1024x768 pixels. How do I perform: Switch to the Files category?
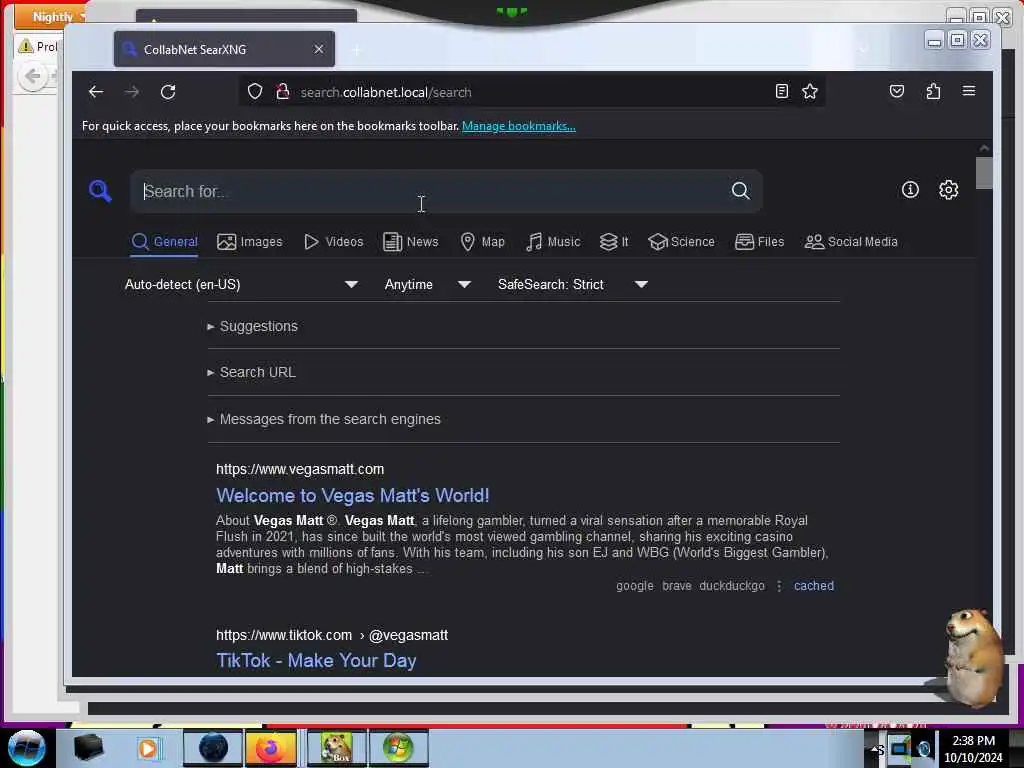pyautogui.click(x=760, y=242)
